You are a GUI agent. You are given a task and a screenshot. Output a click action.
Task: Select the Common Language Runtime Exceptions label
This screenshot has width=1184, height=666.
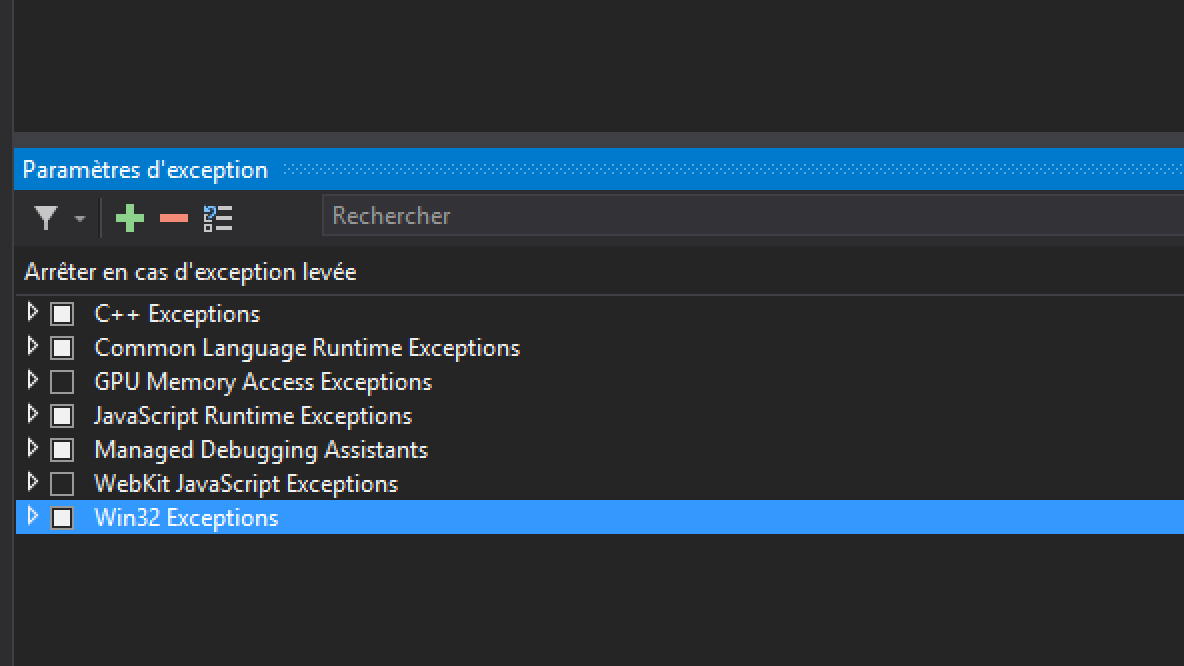click(x=307, y=348)
